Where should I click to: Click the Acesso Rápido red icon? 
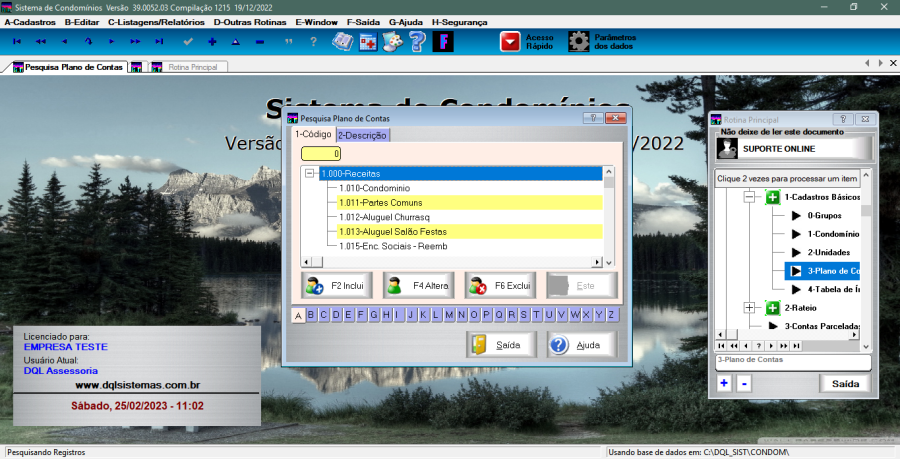click(511, 41)
